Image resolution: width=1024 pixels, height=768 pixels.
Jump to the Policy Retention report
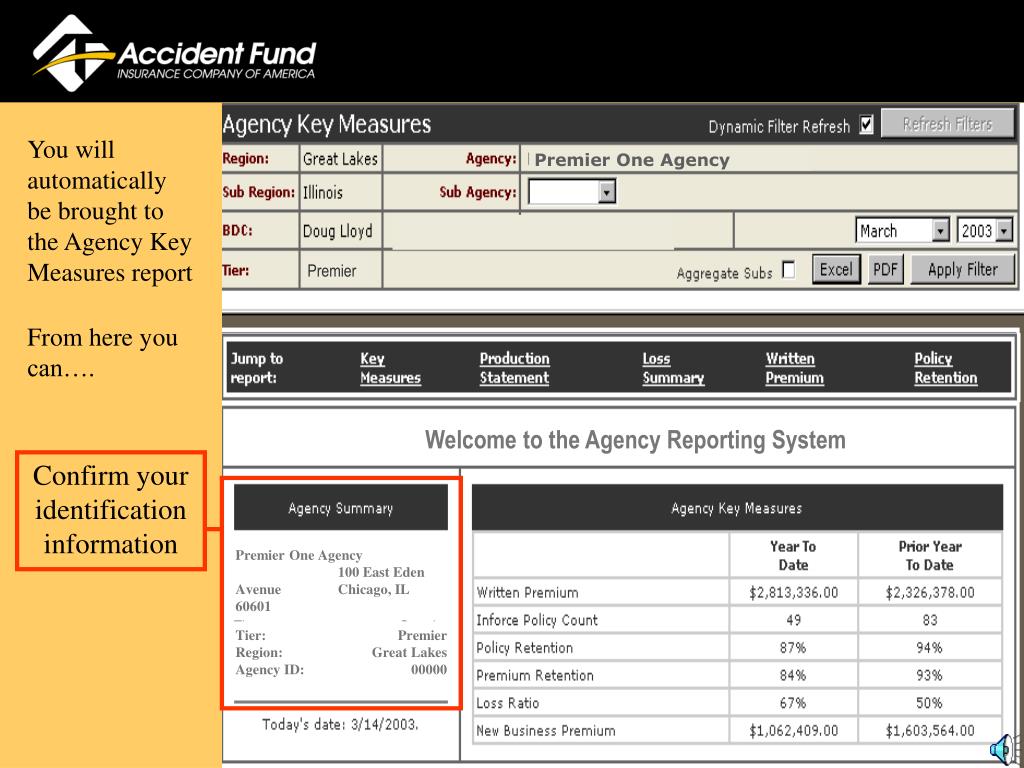point(946,368)
